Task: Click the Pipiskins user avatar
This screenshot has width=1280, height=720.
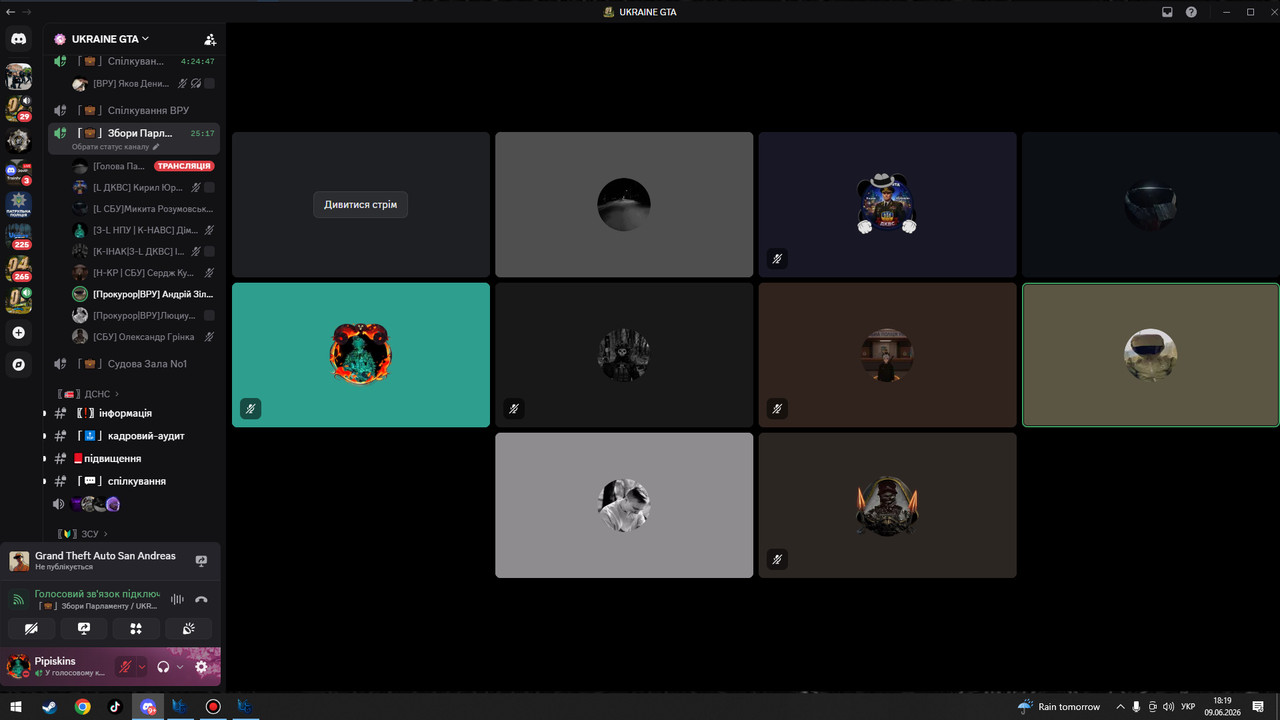Action: pos(18,667)
